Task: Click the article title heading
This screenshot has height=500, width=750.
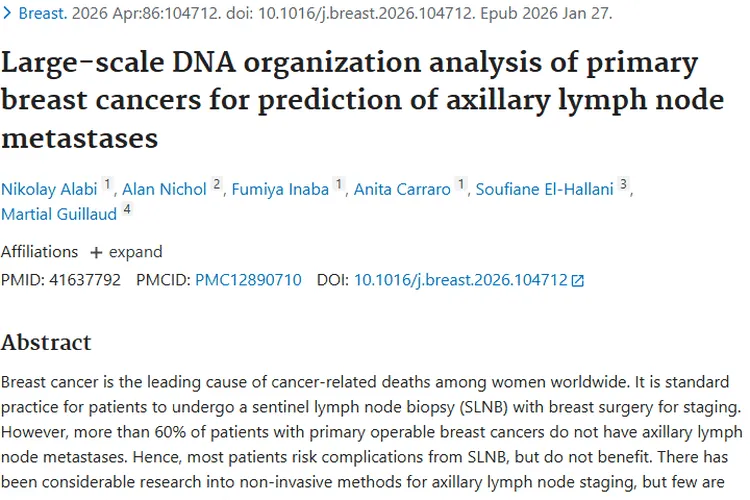Action: [349, 99]
